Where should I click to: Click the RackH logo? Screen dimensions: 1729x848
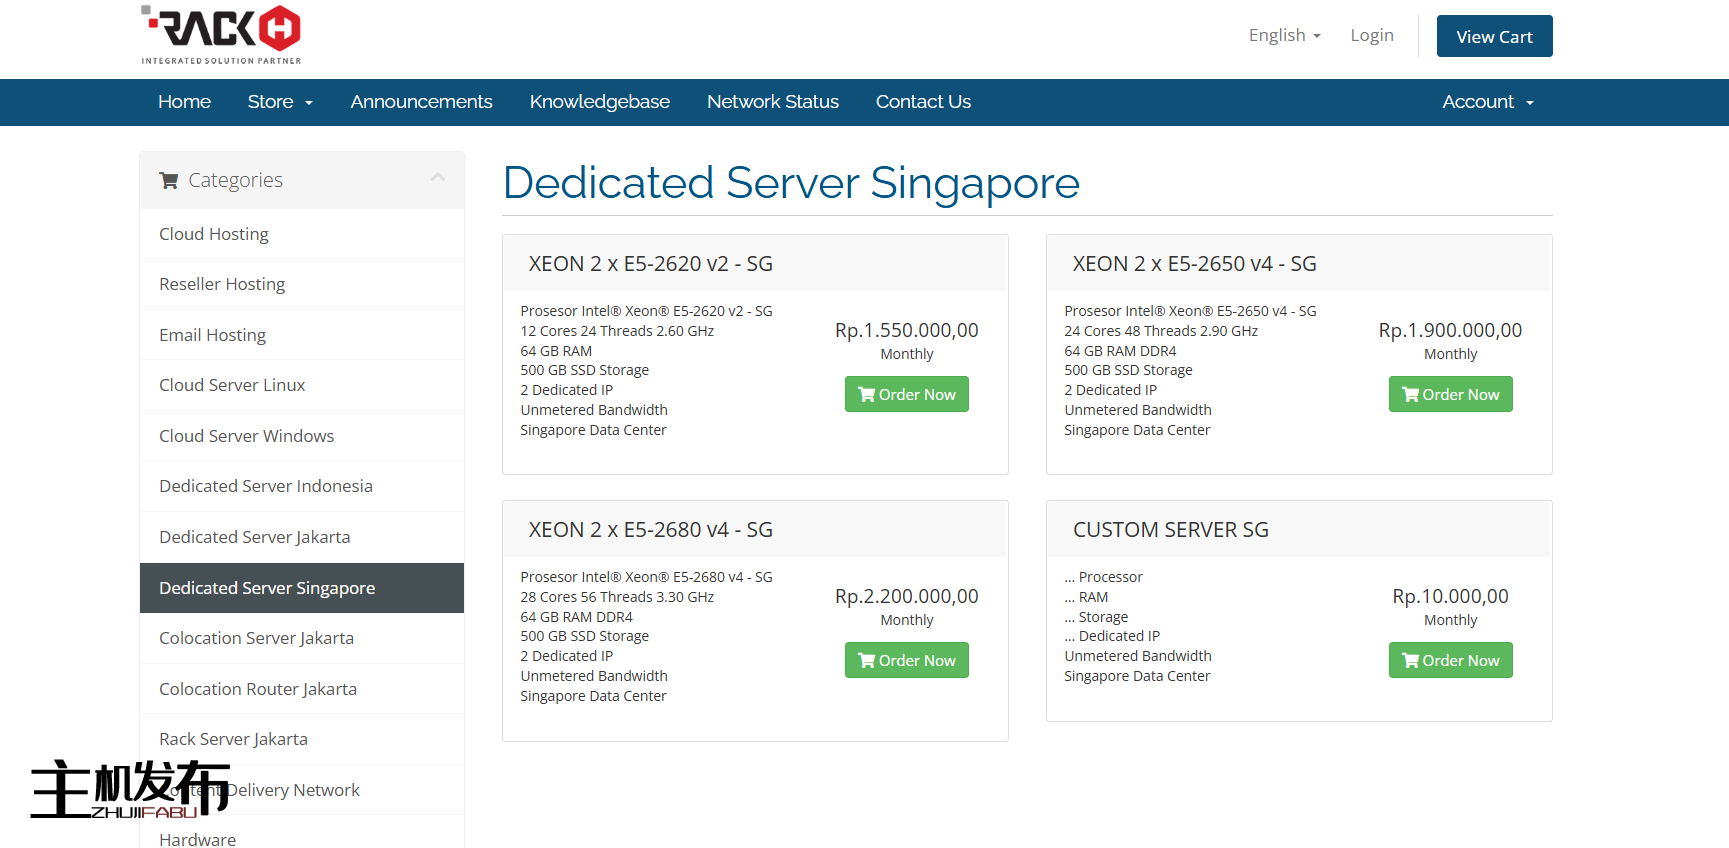[221, 35]
